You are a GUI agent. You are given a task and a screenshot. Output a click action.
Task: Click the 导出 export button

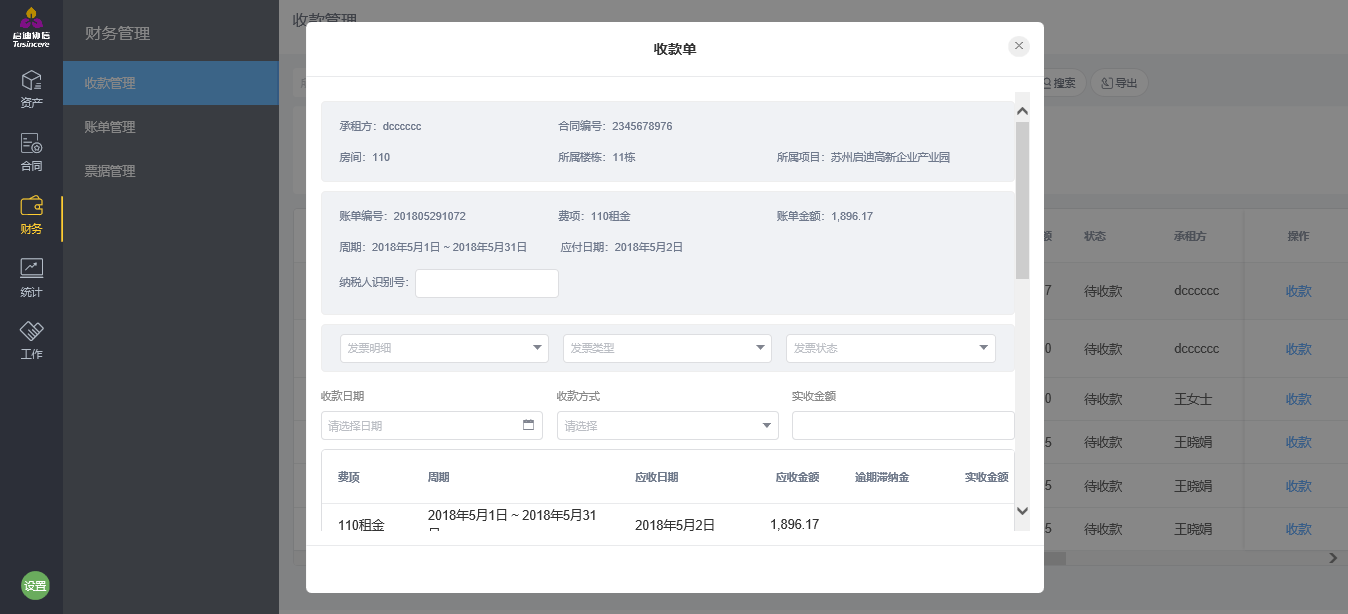pyautogui.click(x=1119, y=83)
